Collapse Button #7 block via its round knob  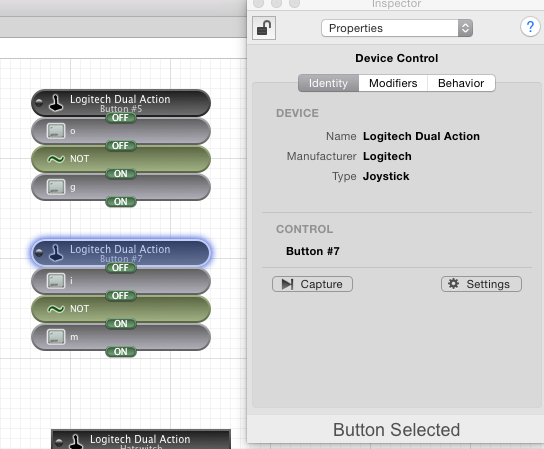point(39,252)
